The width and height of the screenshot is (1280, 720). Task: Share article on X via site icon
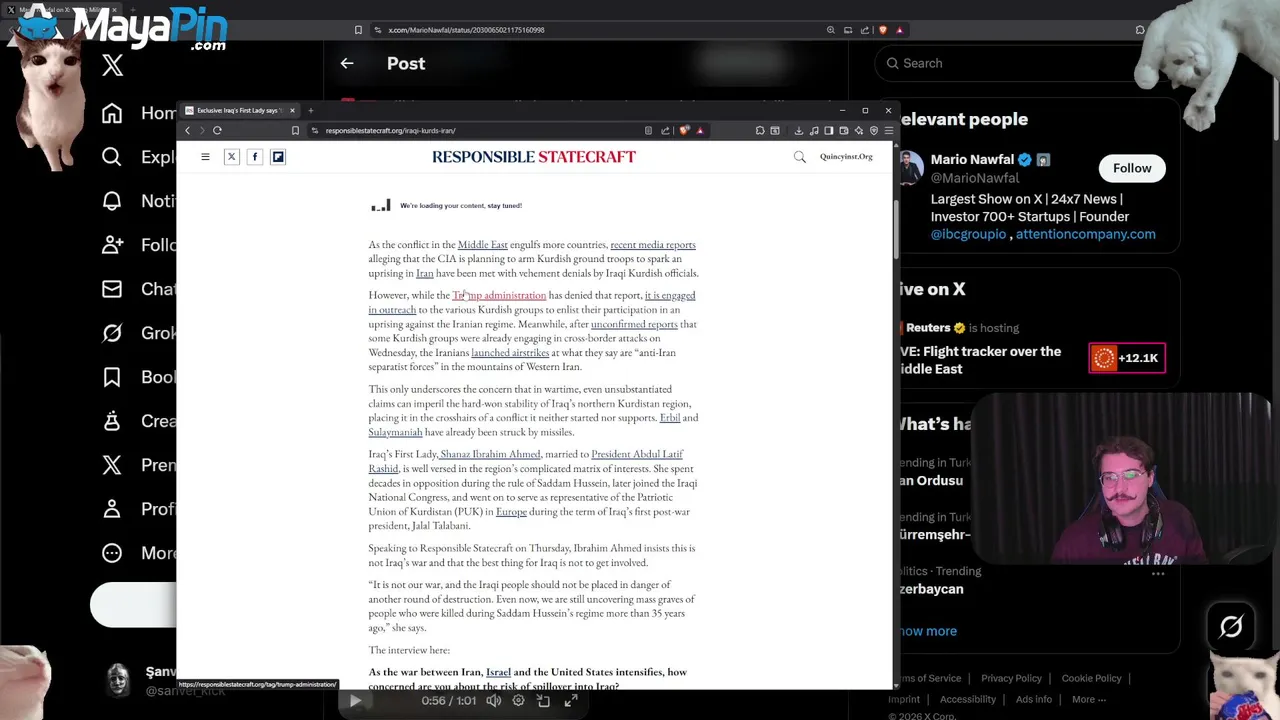[231, 157]
